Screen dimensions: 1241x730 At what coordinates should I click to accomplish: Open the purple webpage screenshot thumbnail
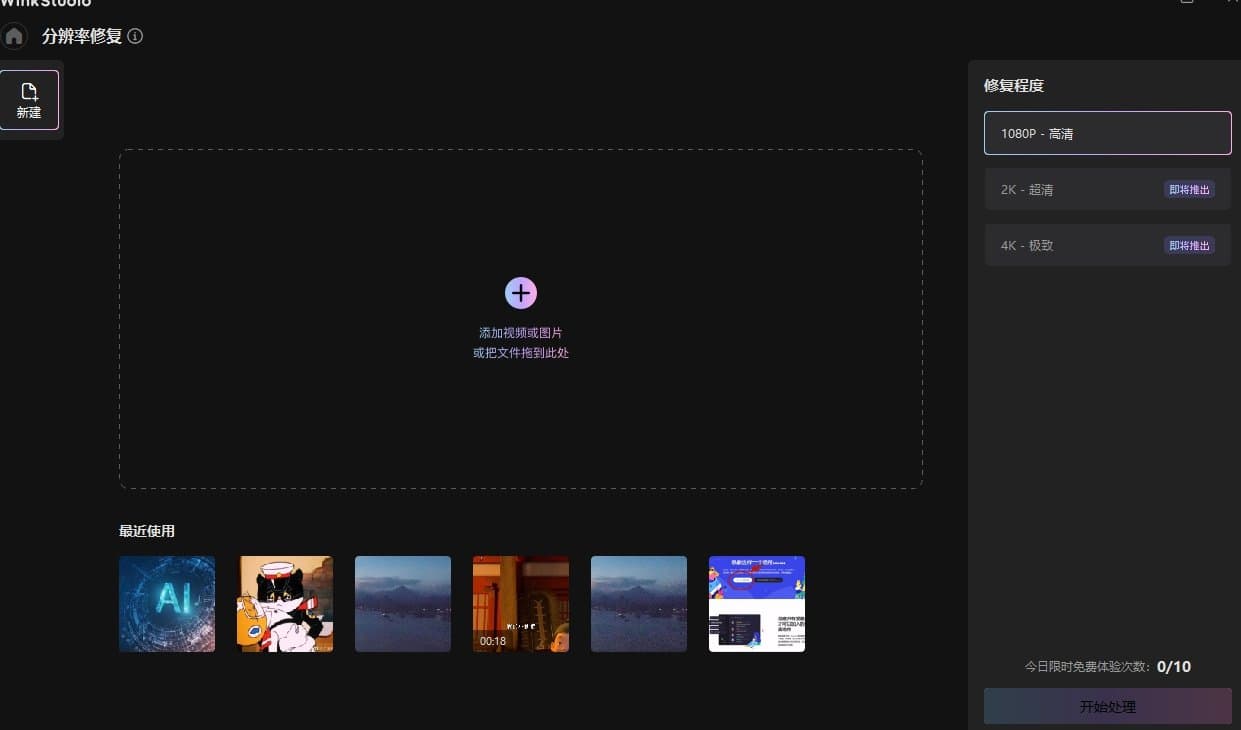[x=756, y=603]
